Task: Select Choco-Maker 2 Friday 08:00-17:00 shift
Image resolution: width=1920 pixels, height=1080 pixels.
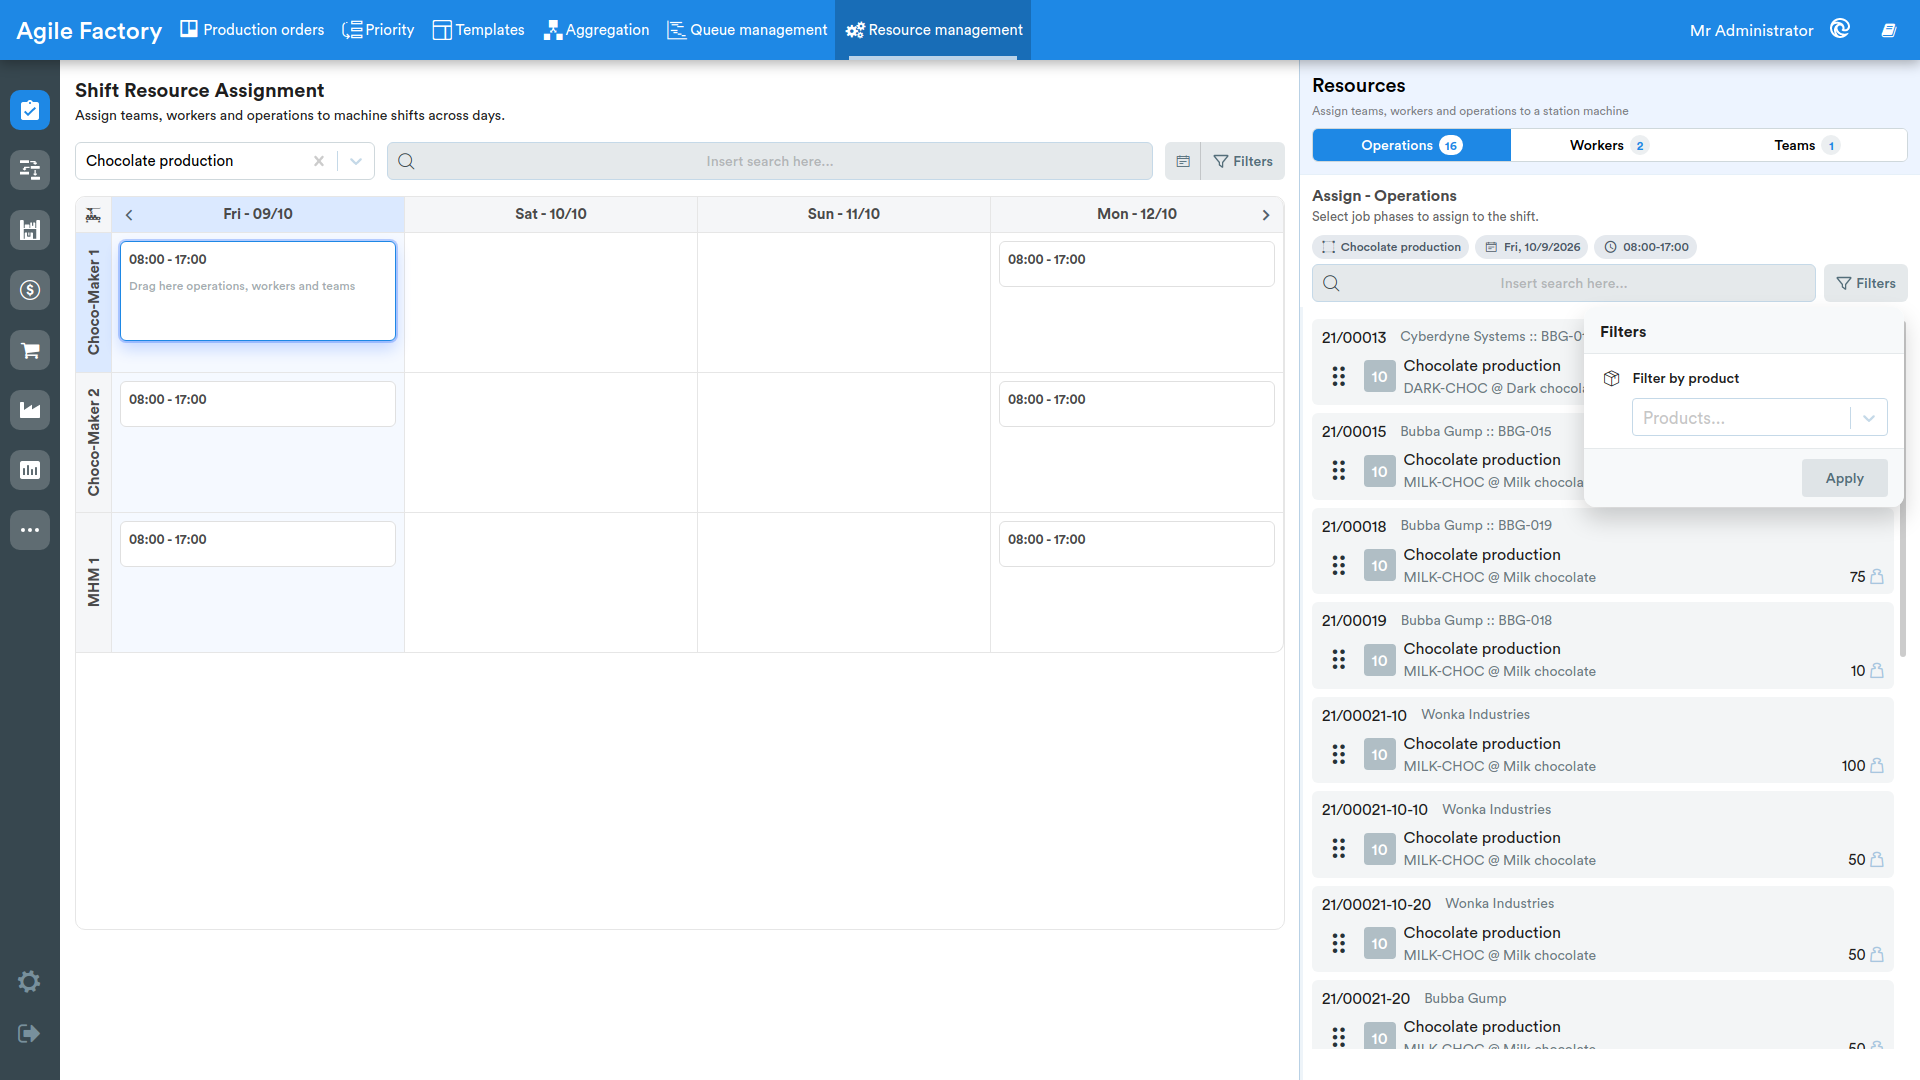Action: click(x=258, y=404)
